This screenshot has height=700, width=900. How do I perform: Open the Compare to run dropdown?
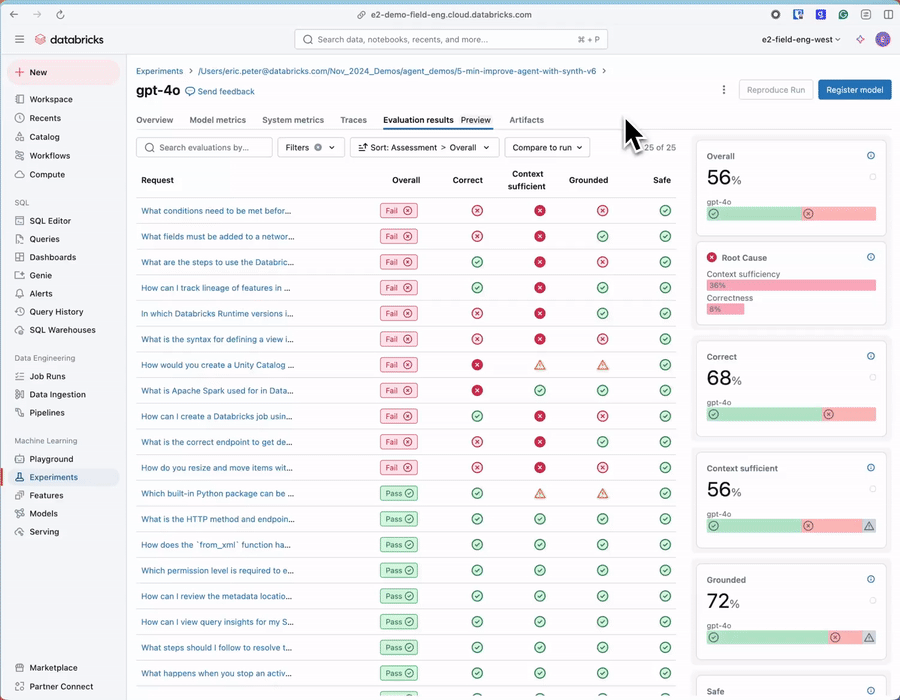(x=547, y=147)
